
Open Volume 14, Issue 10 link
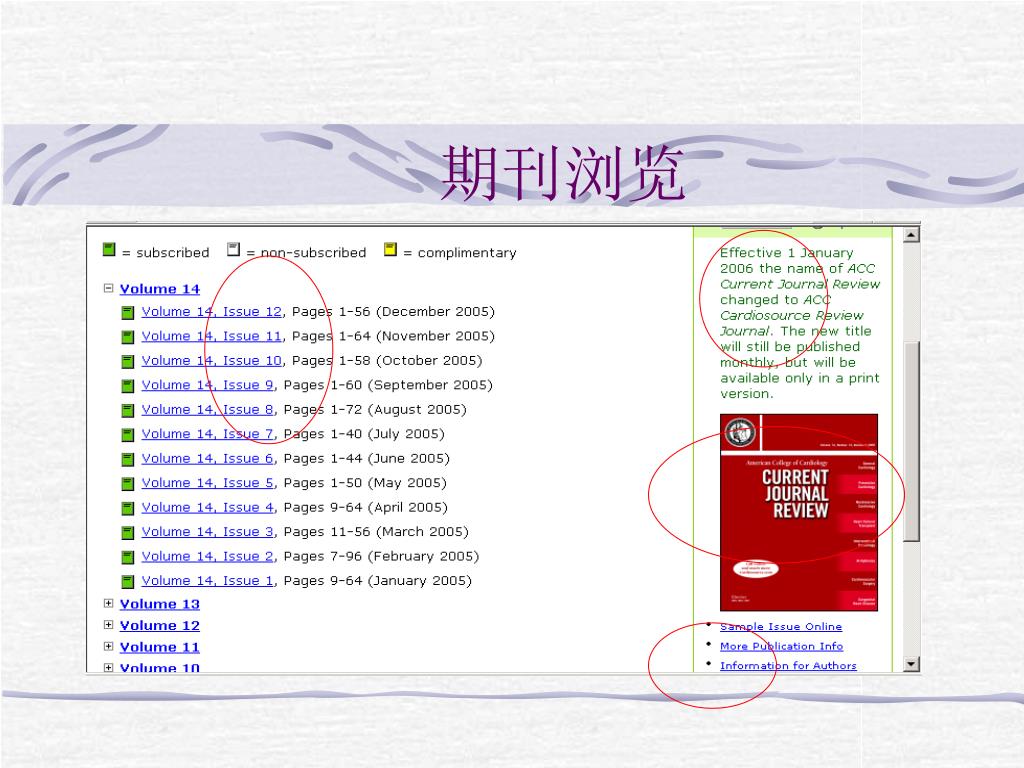(212, 360)
